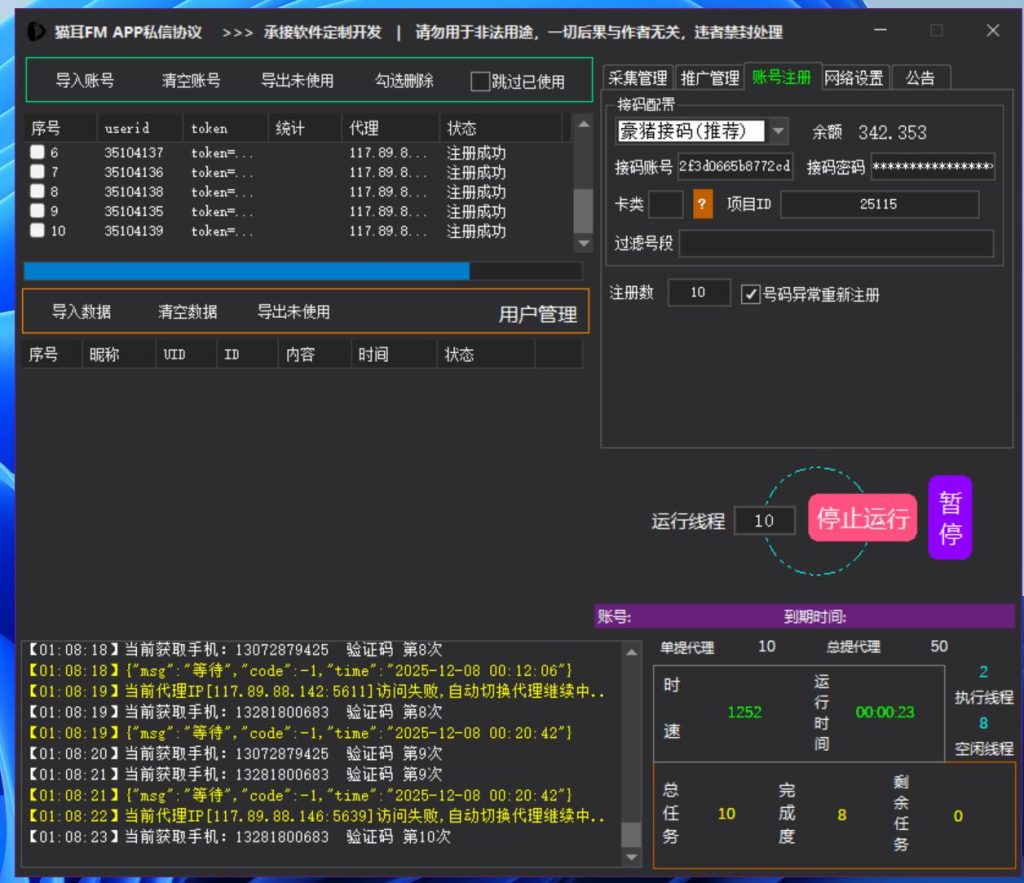Click the scroll-up arrow of account list
Viewport: 1024px width, 883px height.
[582, 125]
